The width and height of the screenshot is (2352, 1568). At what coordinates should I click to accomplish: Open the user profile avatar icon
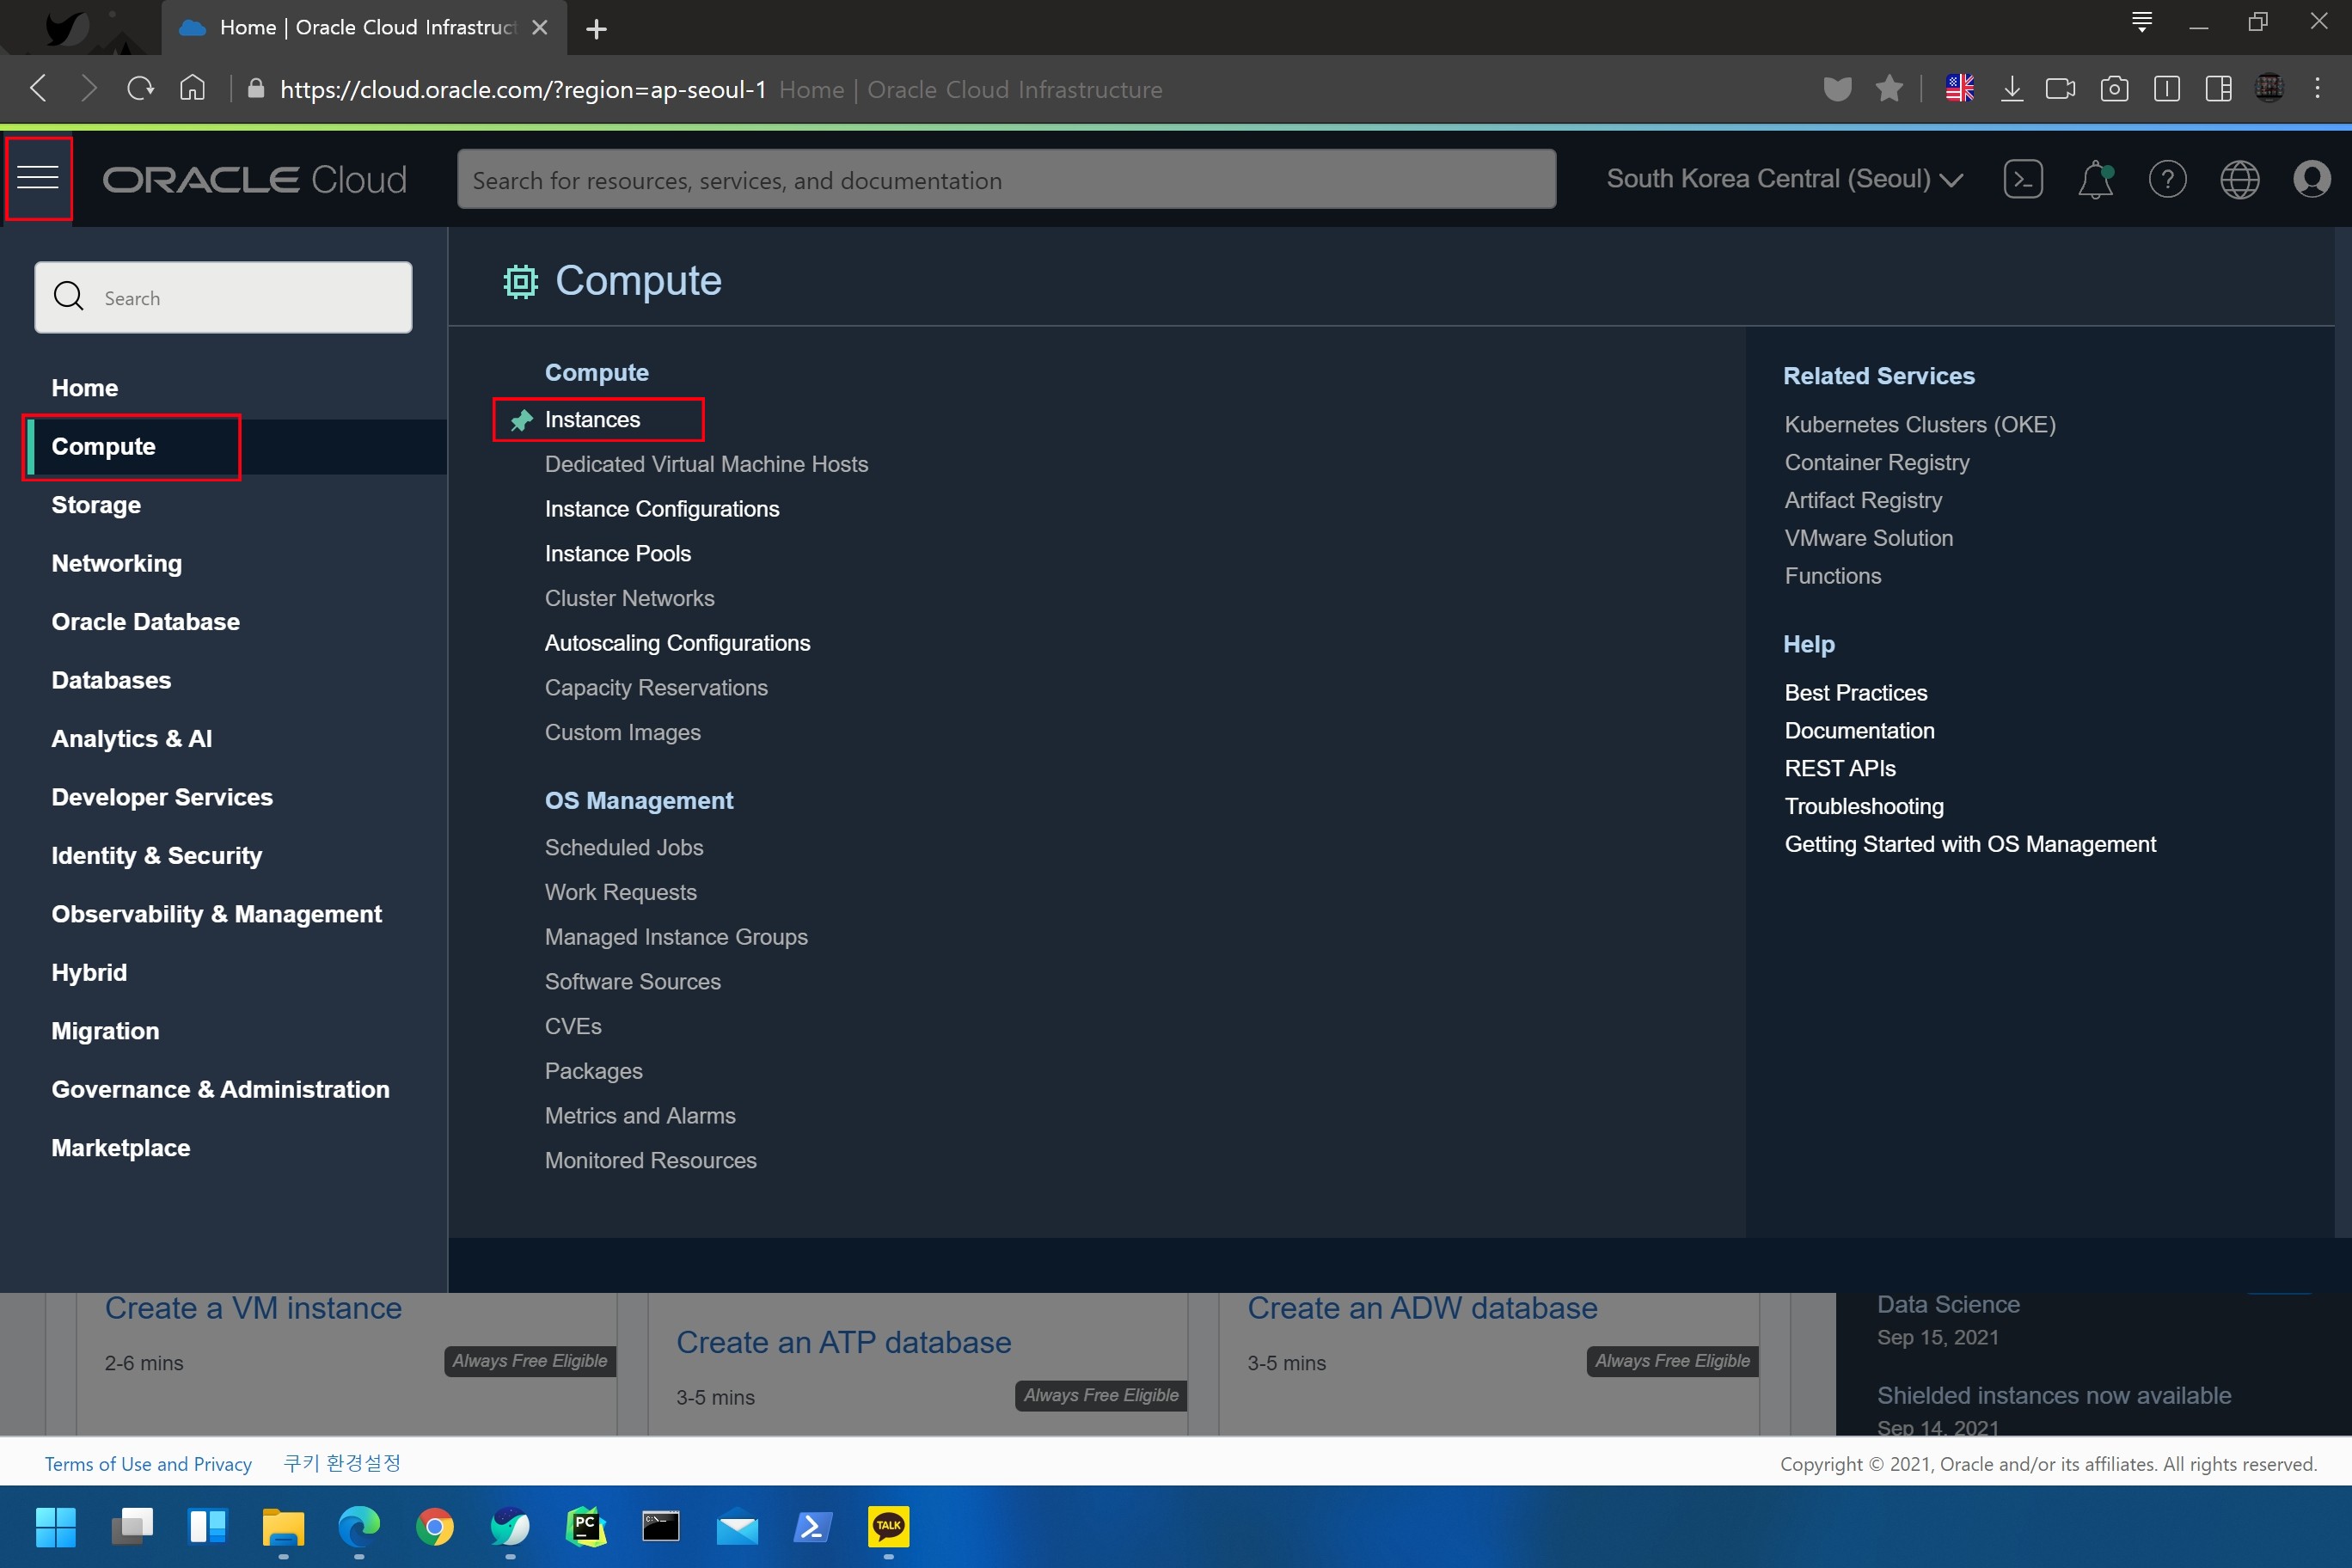pos(2311,180)
